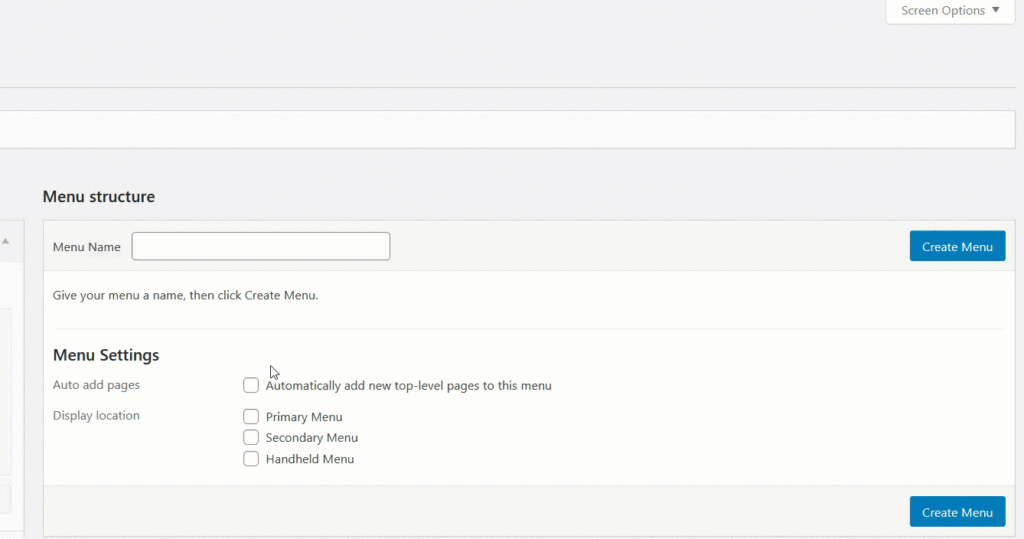Click the 'Give your menu a name' instruction text
Image resolution: width=1024 pixels, height=539 pixels.
(x=185, y=295)
